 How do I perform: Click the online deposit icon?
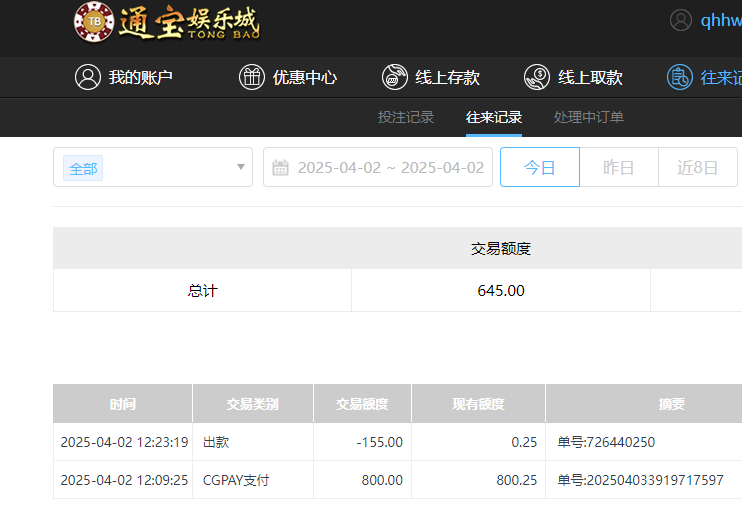point(395,77)
